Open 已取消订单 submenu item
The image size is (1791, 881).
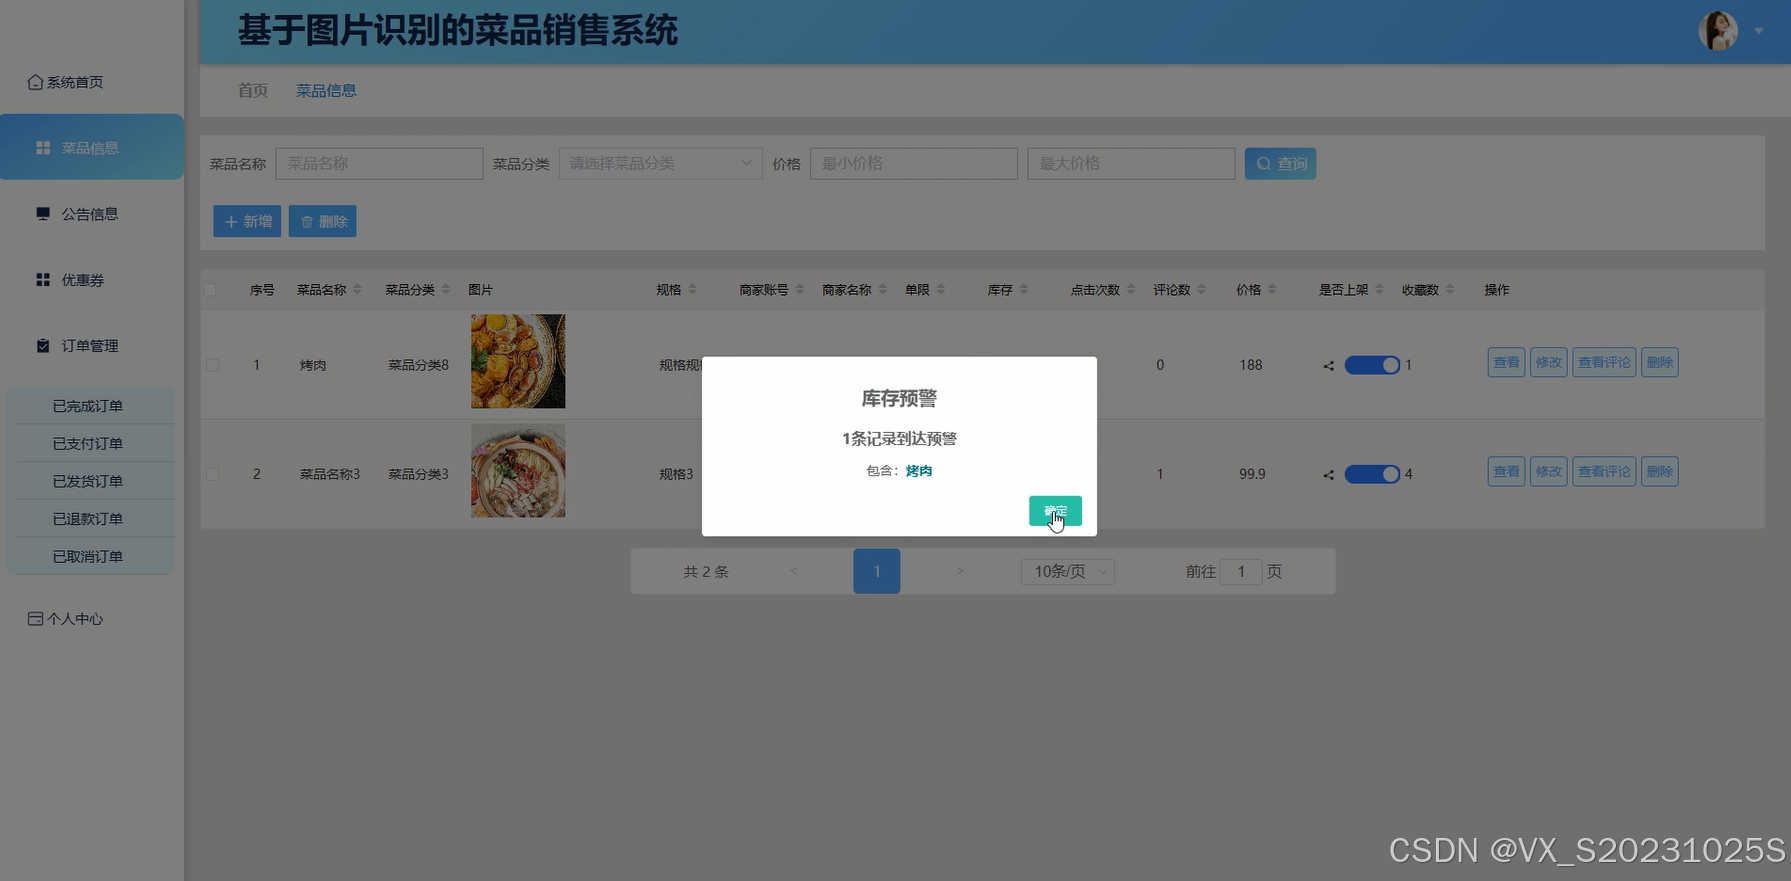[88, 557]
